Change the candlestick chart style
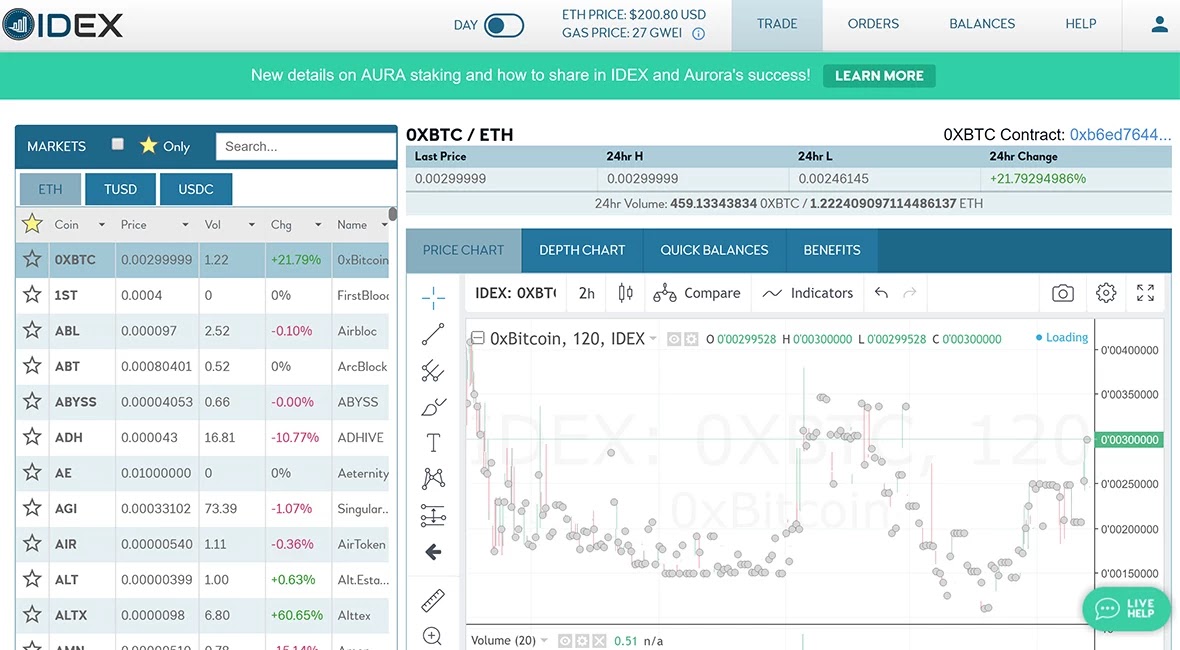 tap(625, 293)
